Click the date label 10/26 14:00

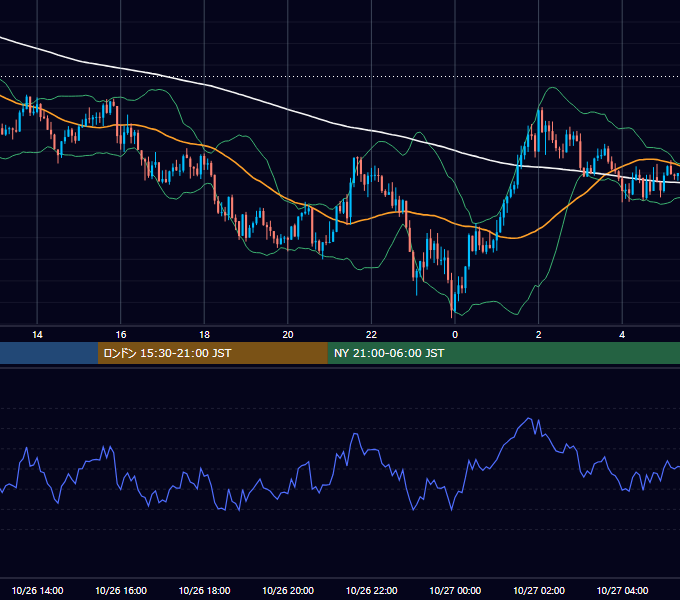pyautogui.click(x=37, y=590)
